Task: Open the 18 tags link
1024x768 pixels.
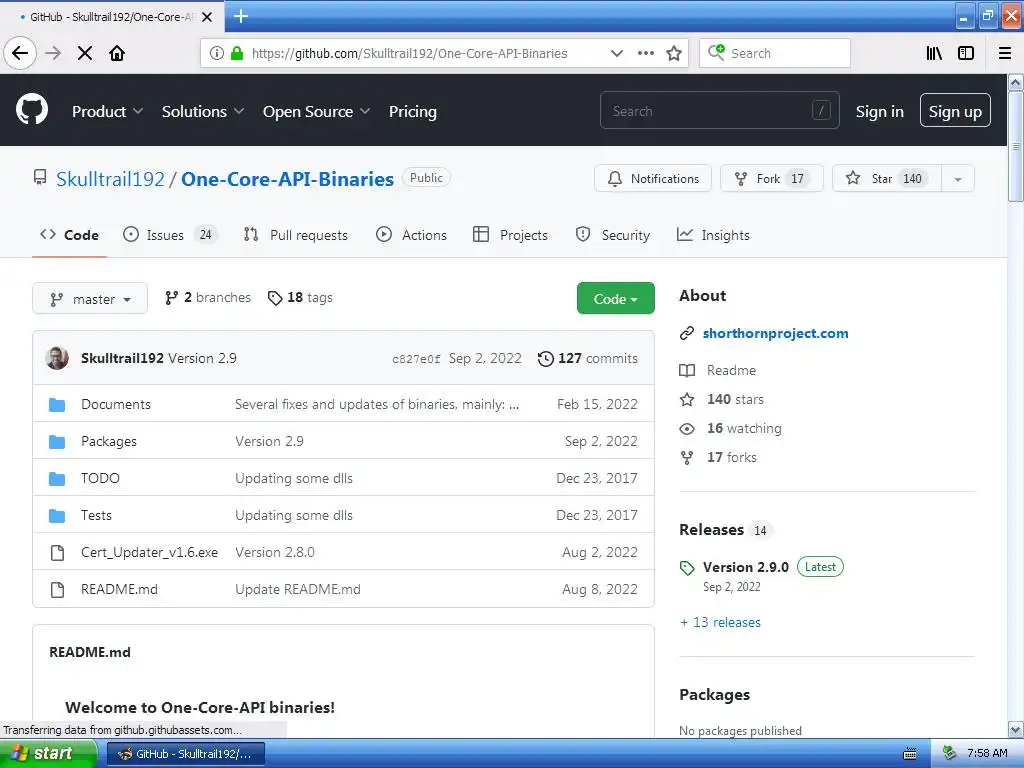Action: coord(300,298)
